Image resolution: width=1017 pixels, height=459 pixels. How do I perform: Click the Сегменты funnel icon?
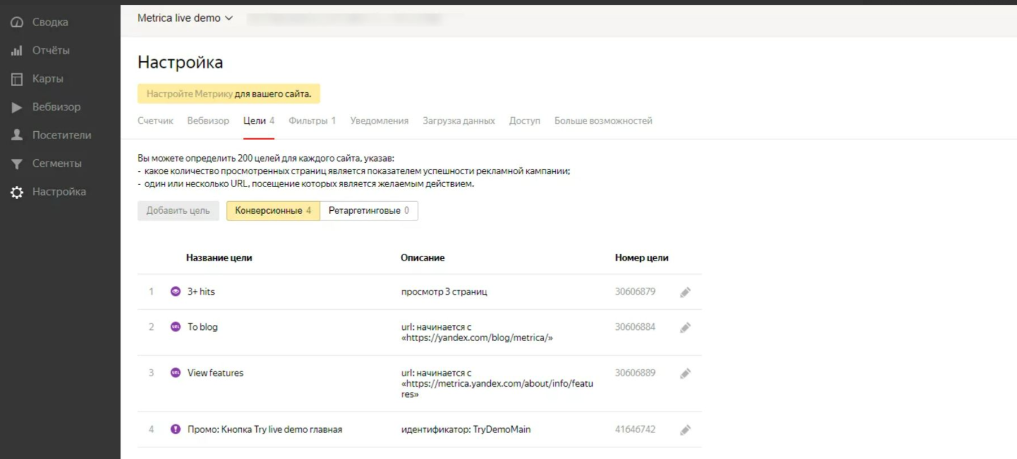pyautogui.click(x=18, y=164)
